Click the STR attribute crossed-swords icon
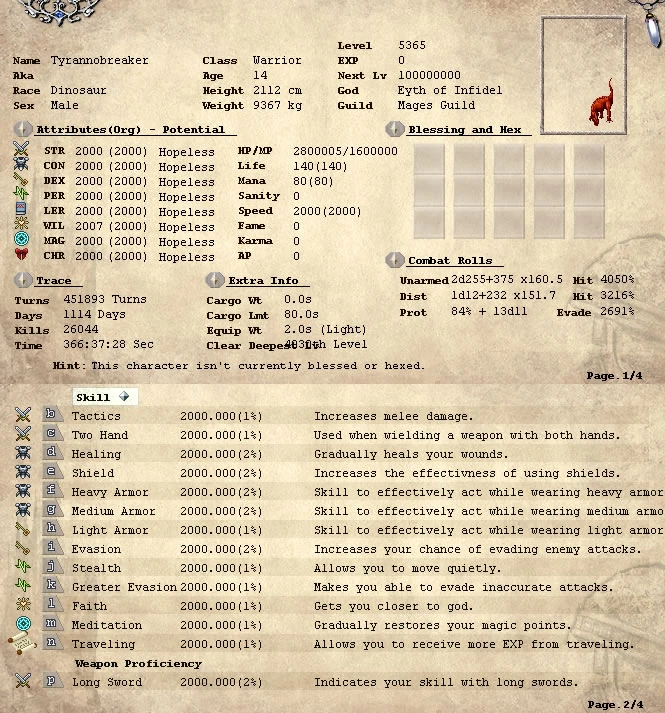This screenshot has height=713, width=665. (22, 152)
